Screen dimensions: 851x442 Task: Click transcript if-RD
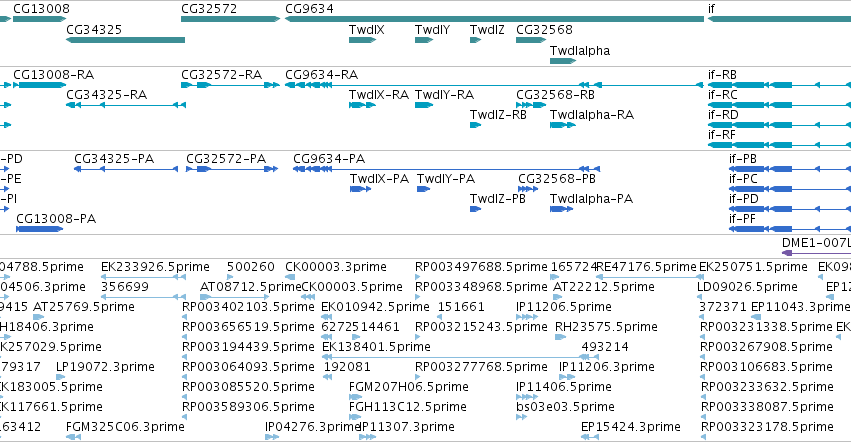(x=723, y=115)
